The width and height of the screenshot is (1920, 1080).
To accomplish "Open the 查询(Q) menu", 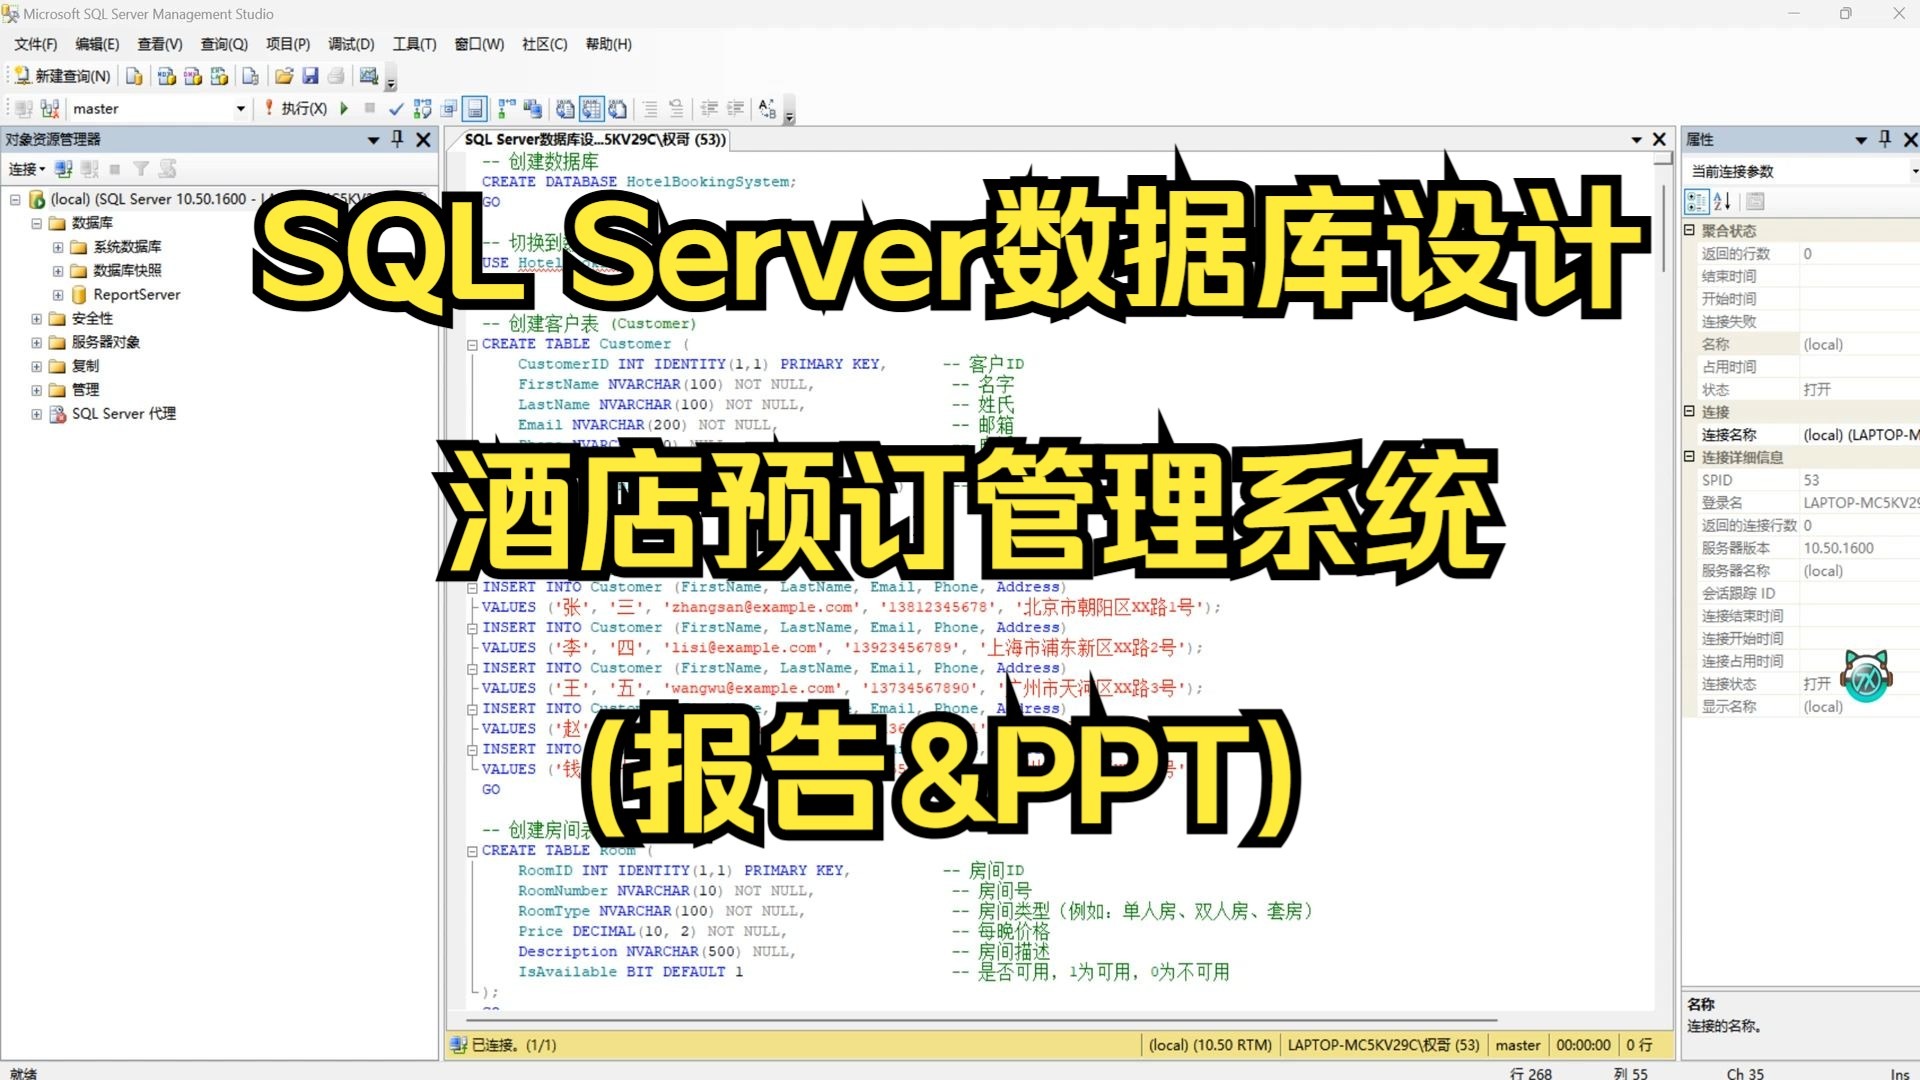I will click(224, 44).
